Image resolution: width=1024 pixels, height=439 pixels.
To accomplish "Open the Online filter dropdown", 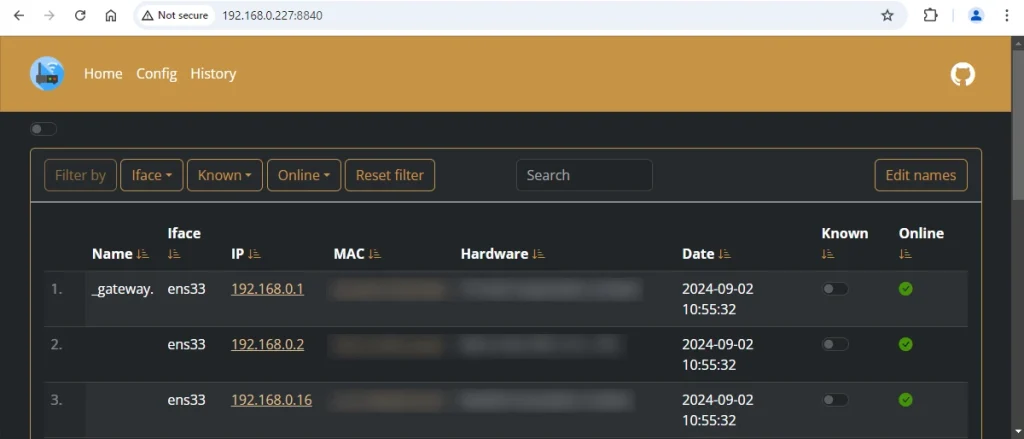I will click(x=304, y=175).
